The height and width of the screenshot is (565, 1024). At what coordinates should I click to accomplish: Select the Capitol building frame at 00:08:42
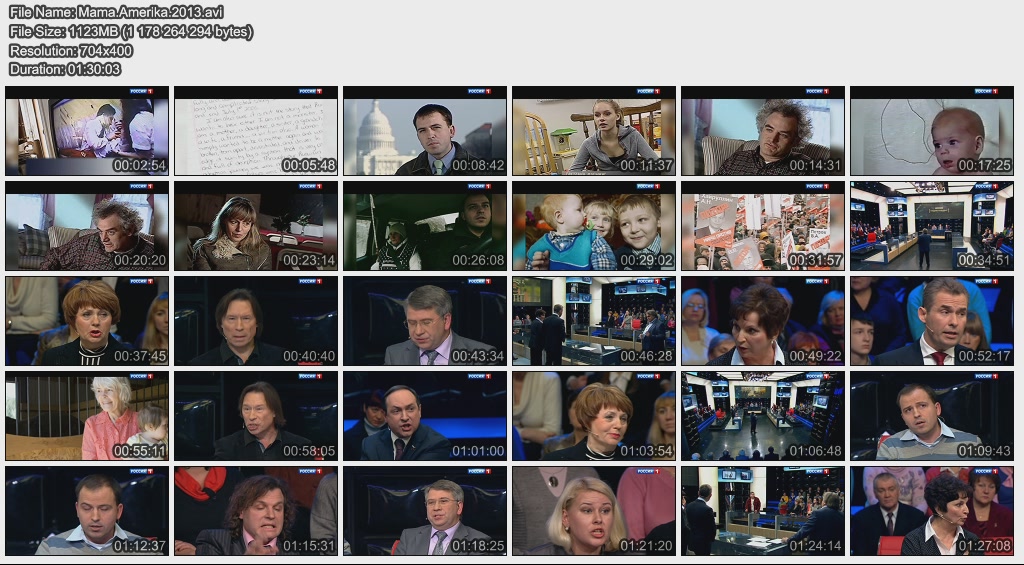425,131
